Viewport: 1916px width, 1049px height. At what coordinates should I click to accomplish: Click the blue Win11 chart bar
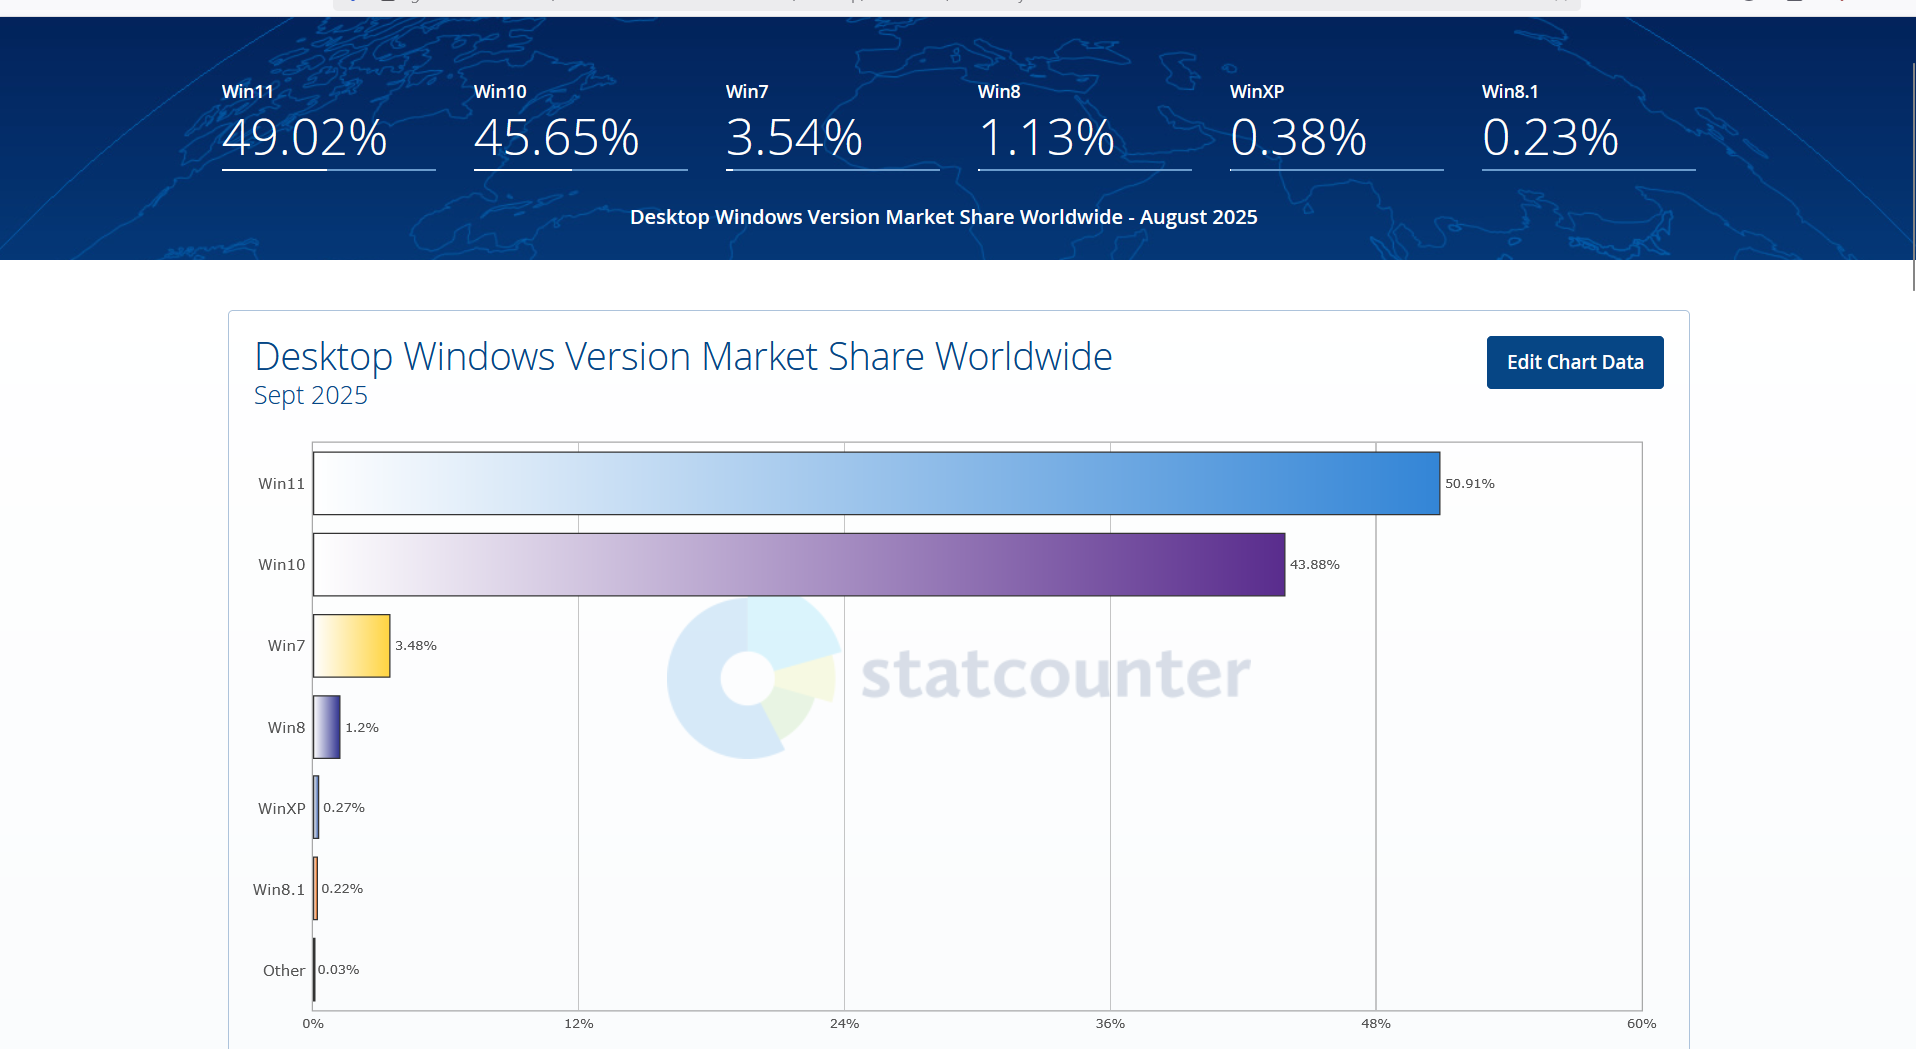pyautogui.click(x=876, y=483)
